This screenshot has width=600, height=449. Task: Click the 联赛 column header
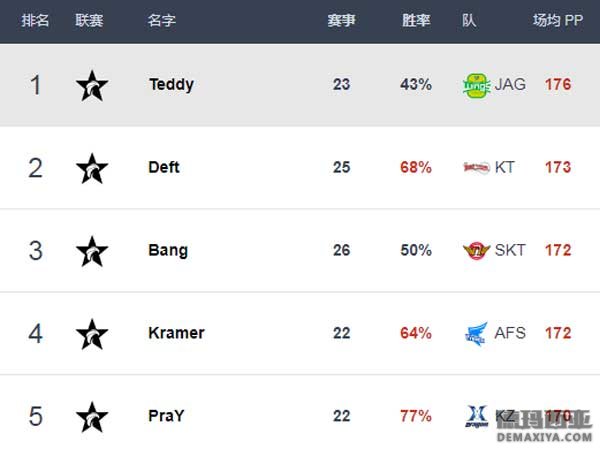[x=89, y=20]
